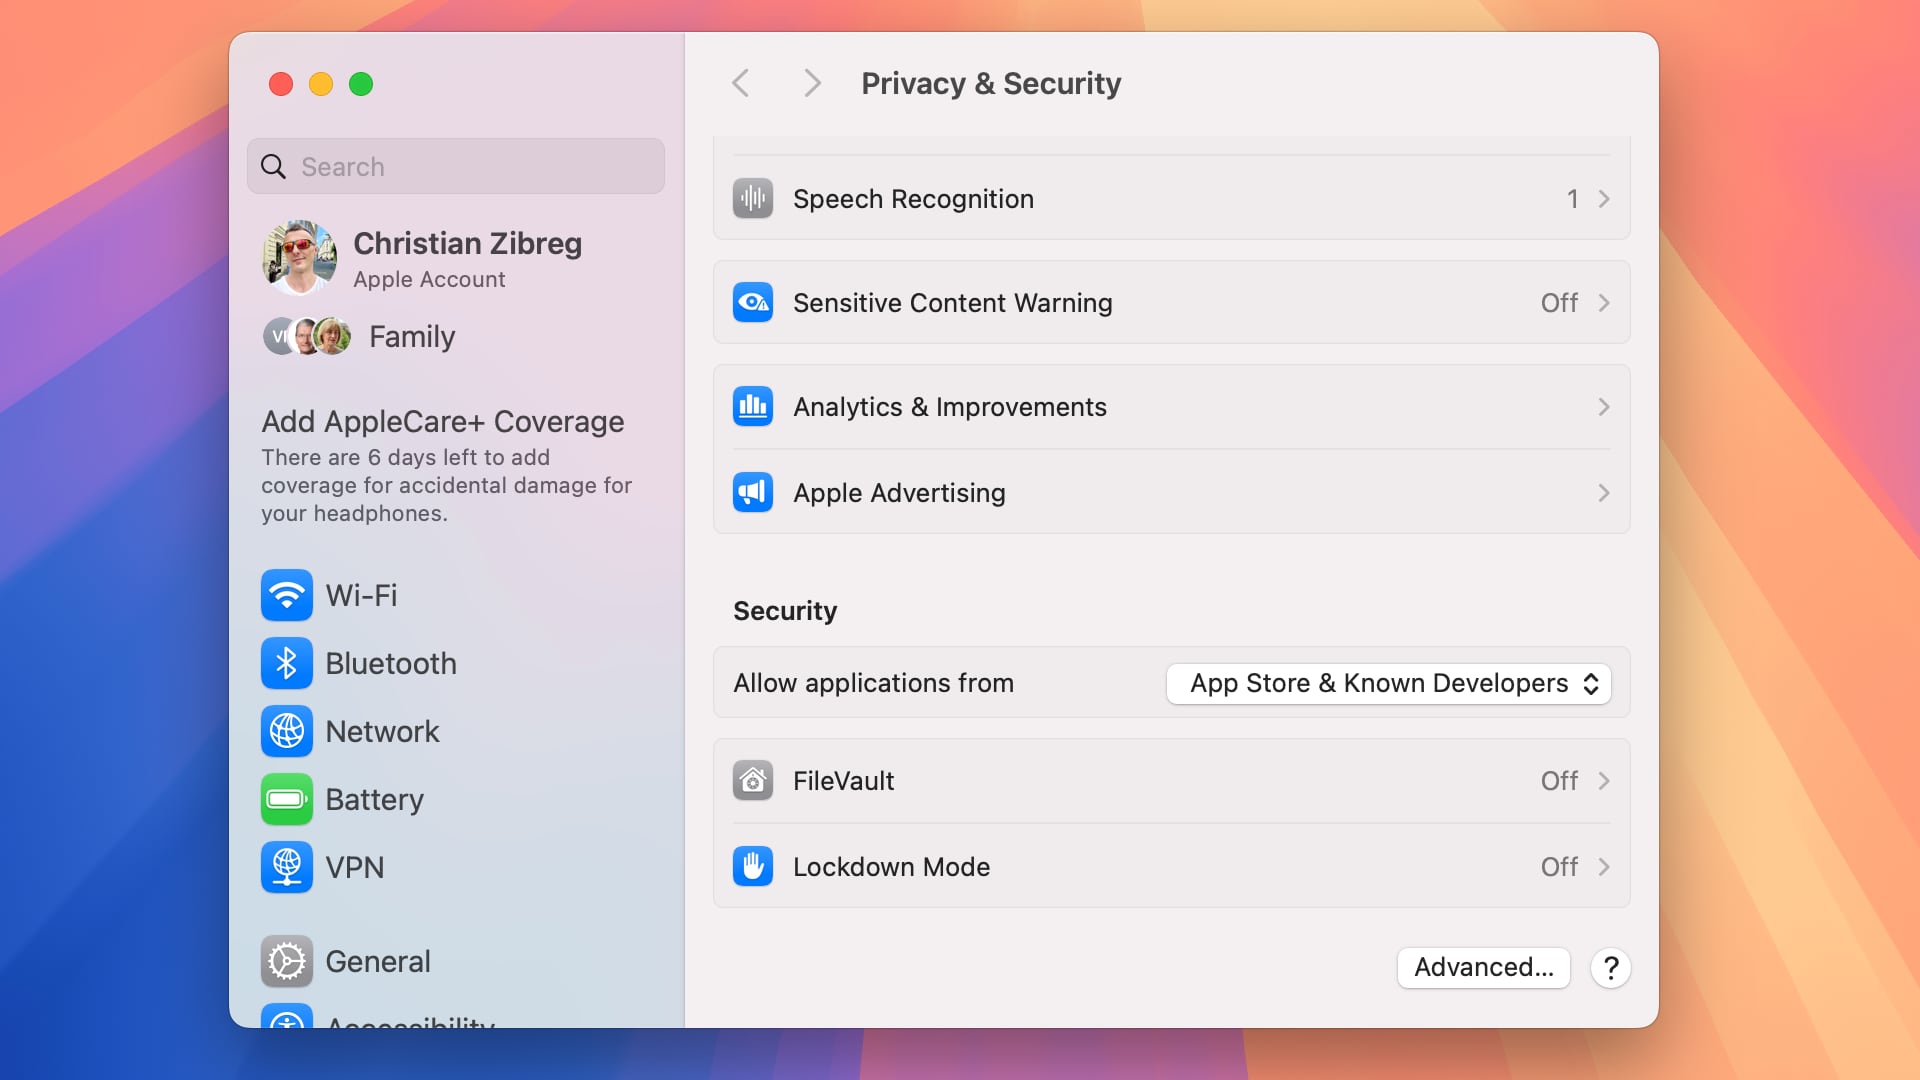Open Apple Advertising settings
1920x1080 pixels.
(x=1171, y=492)
